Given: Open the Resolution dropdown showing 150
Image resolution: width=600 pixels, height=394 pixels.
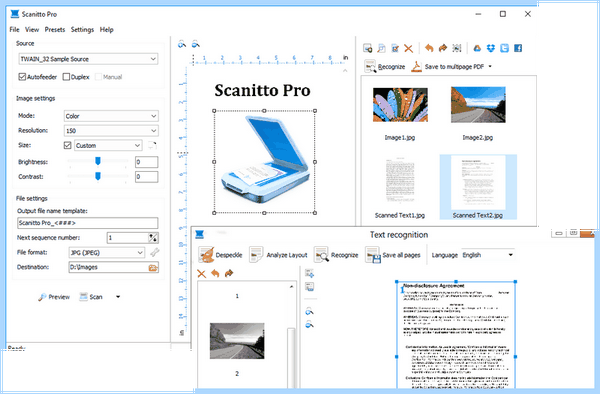Looking at the screenshot, I should tap(111, 131).
